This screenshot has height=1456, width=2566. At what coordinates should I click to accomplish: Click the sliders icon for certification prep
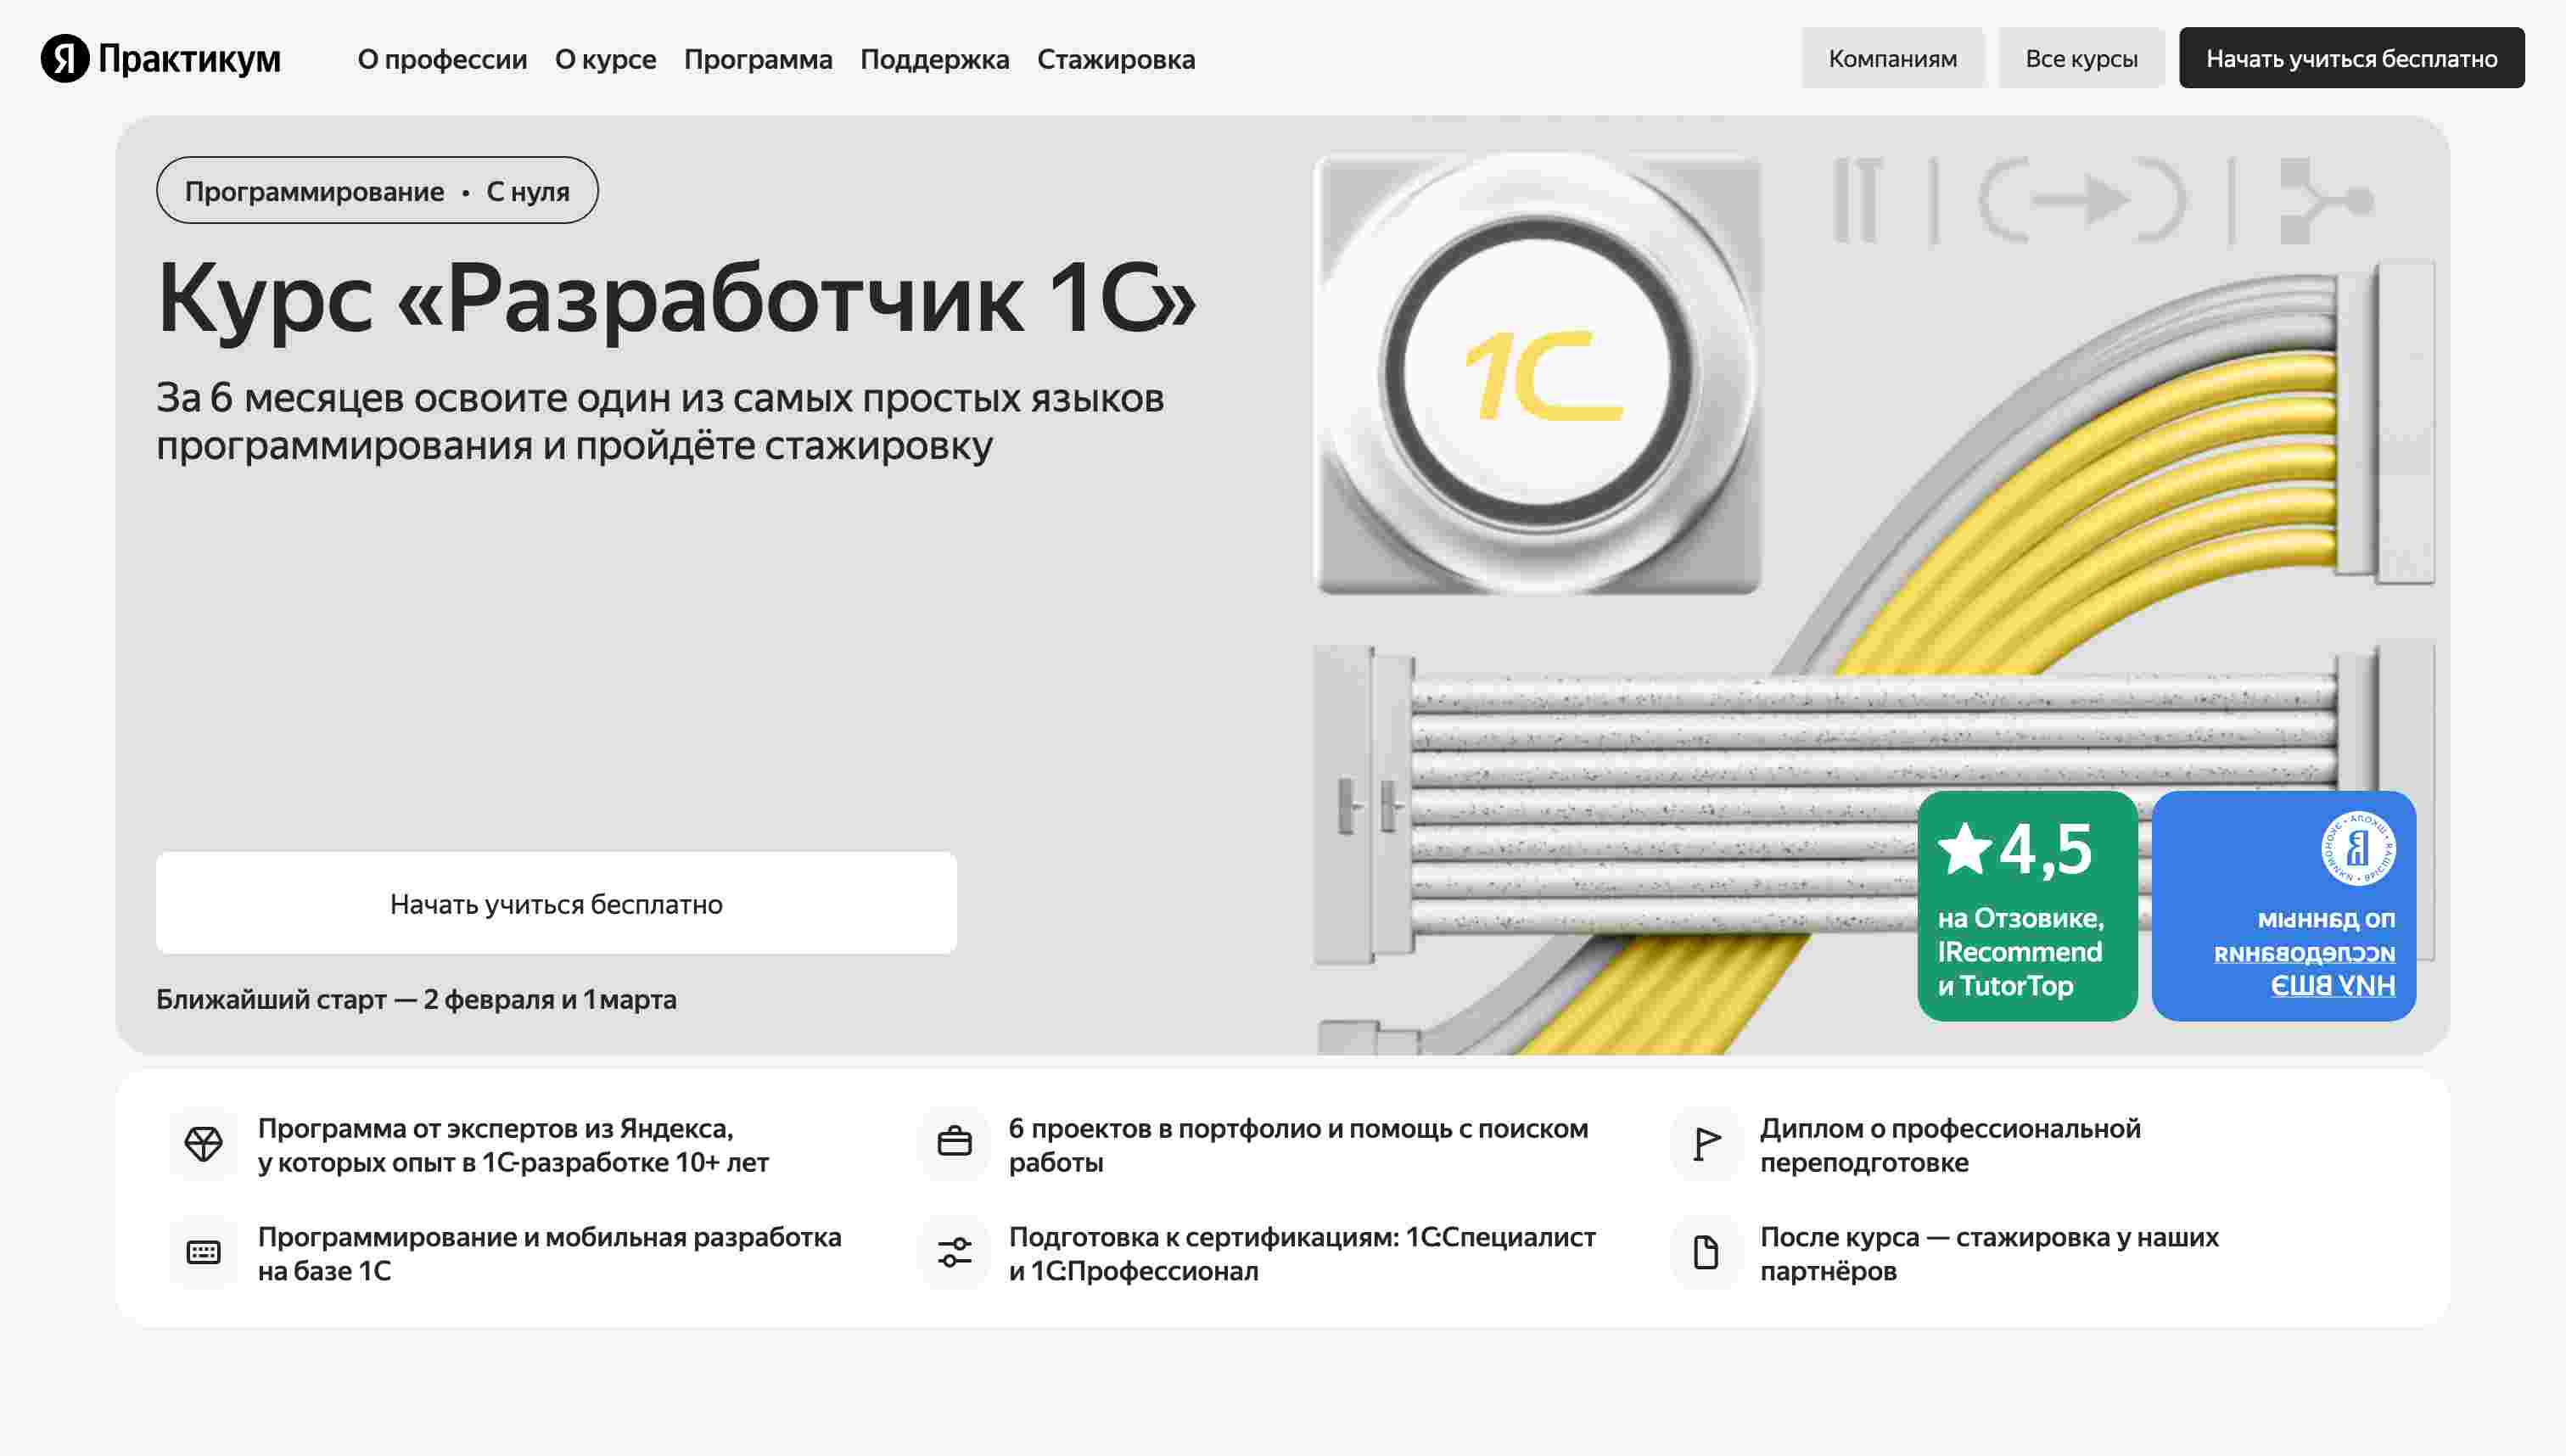(954, 1252)
